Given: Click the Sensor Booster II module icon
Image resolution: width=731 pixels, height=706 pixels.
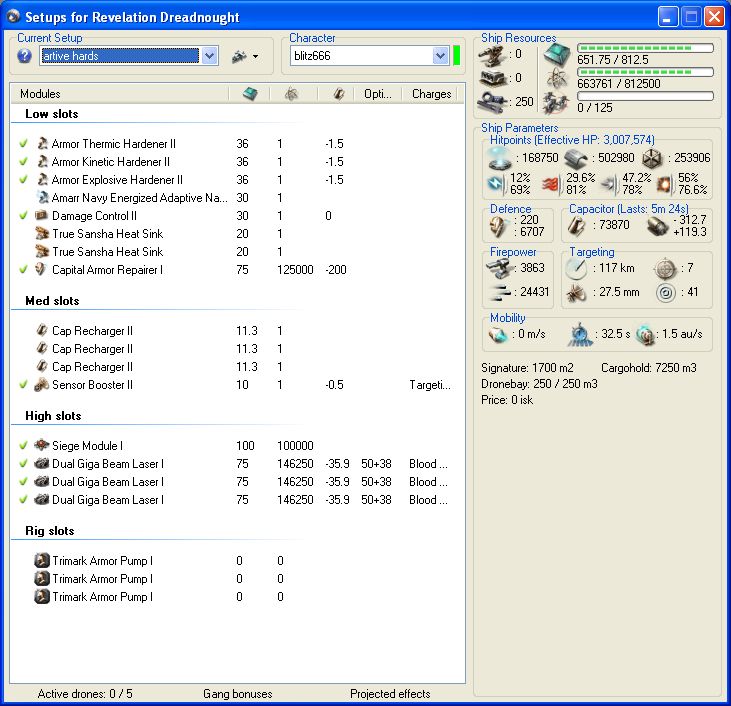Looking at the screenshot, I should 41,385.
